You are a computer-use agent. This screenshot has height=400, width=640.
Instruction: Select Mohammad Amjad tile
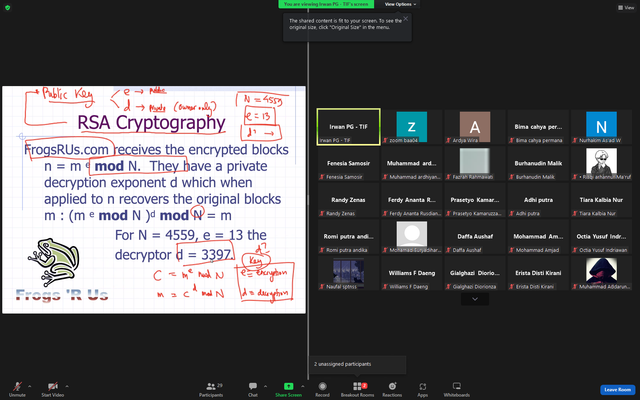pos(538,236)
